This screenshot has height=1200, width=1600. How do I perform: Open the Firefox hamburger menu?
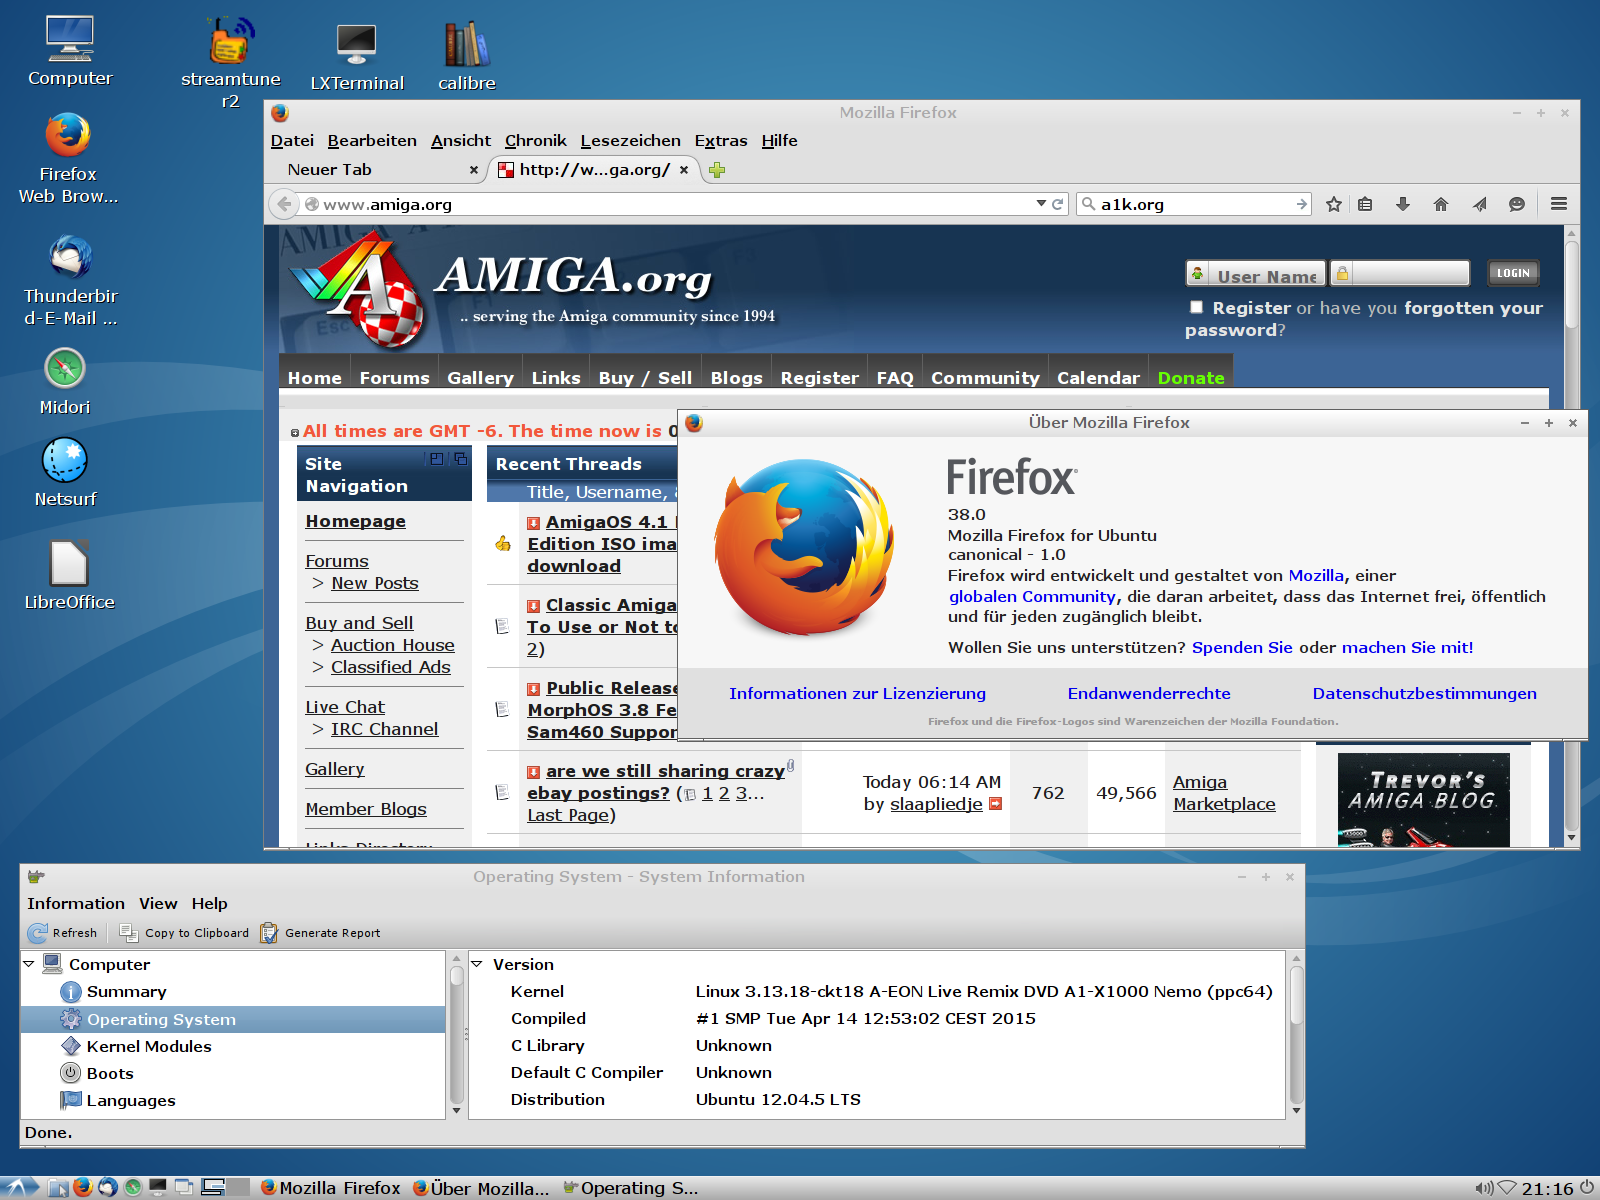[1558, 204]
